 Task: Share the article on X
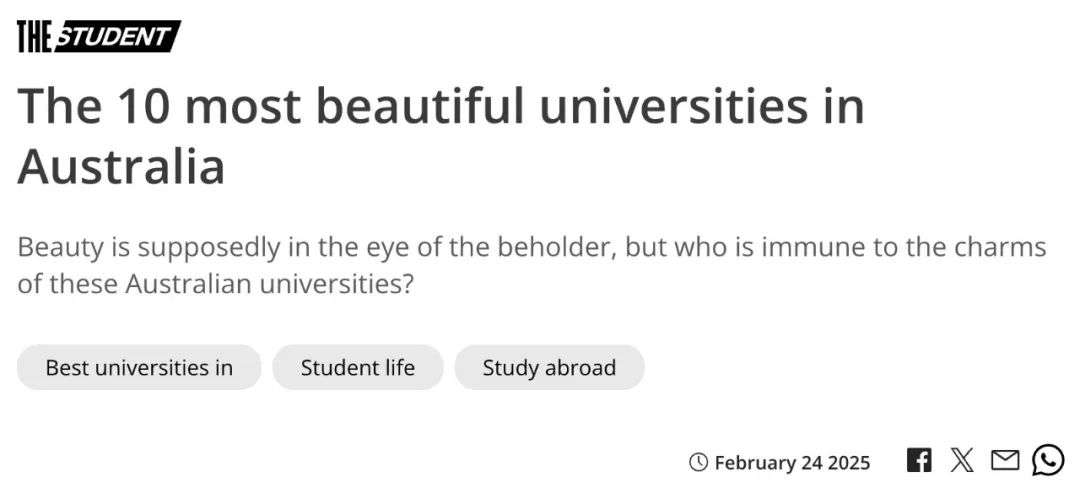(x=962, y=460)
